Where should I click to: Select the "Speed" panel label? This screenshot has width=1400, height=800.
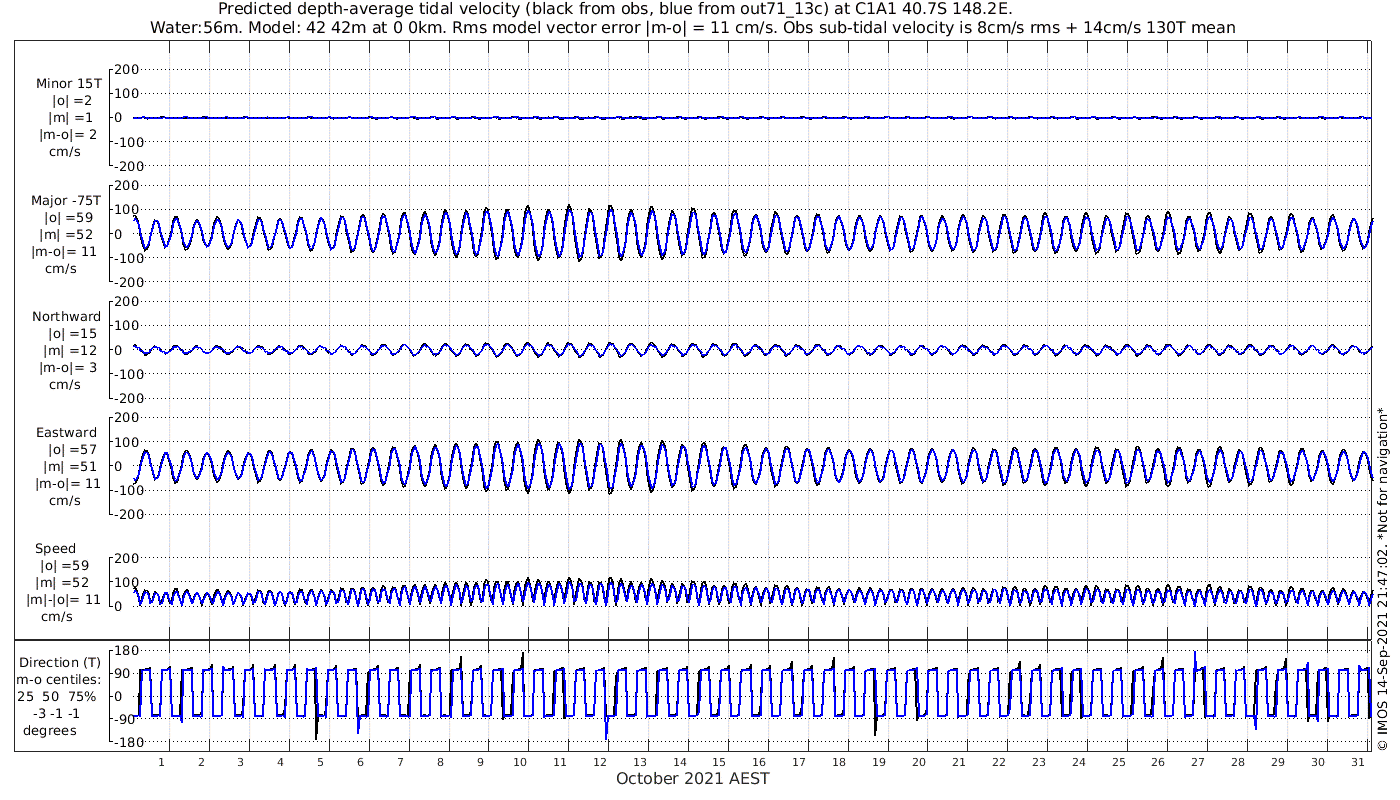click(x=55, y=549)
